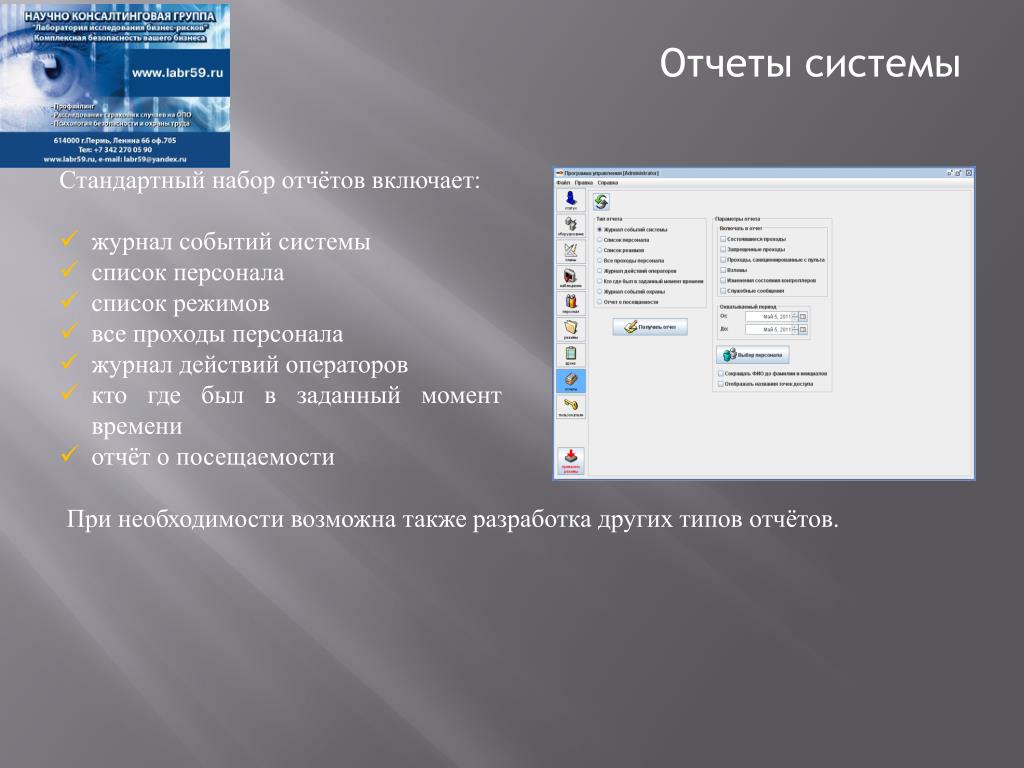1024x768 pixels.
Task: Click the text 'отчёт о посещаемости' bullet
Action: click(x=213, y=456)
